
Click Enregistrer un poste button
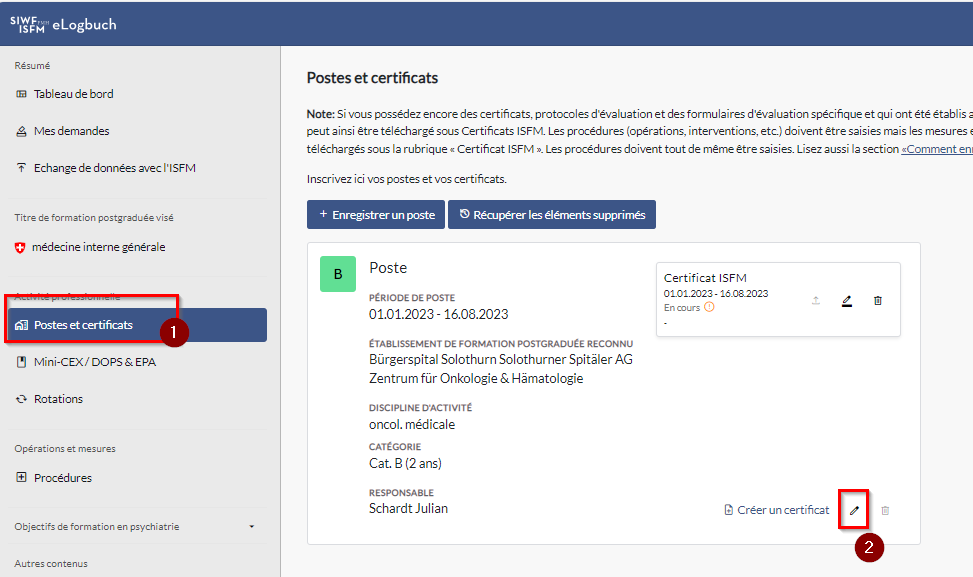[375, 215]
